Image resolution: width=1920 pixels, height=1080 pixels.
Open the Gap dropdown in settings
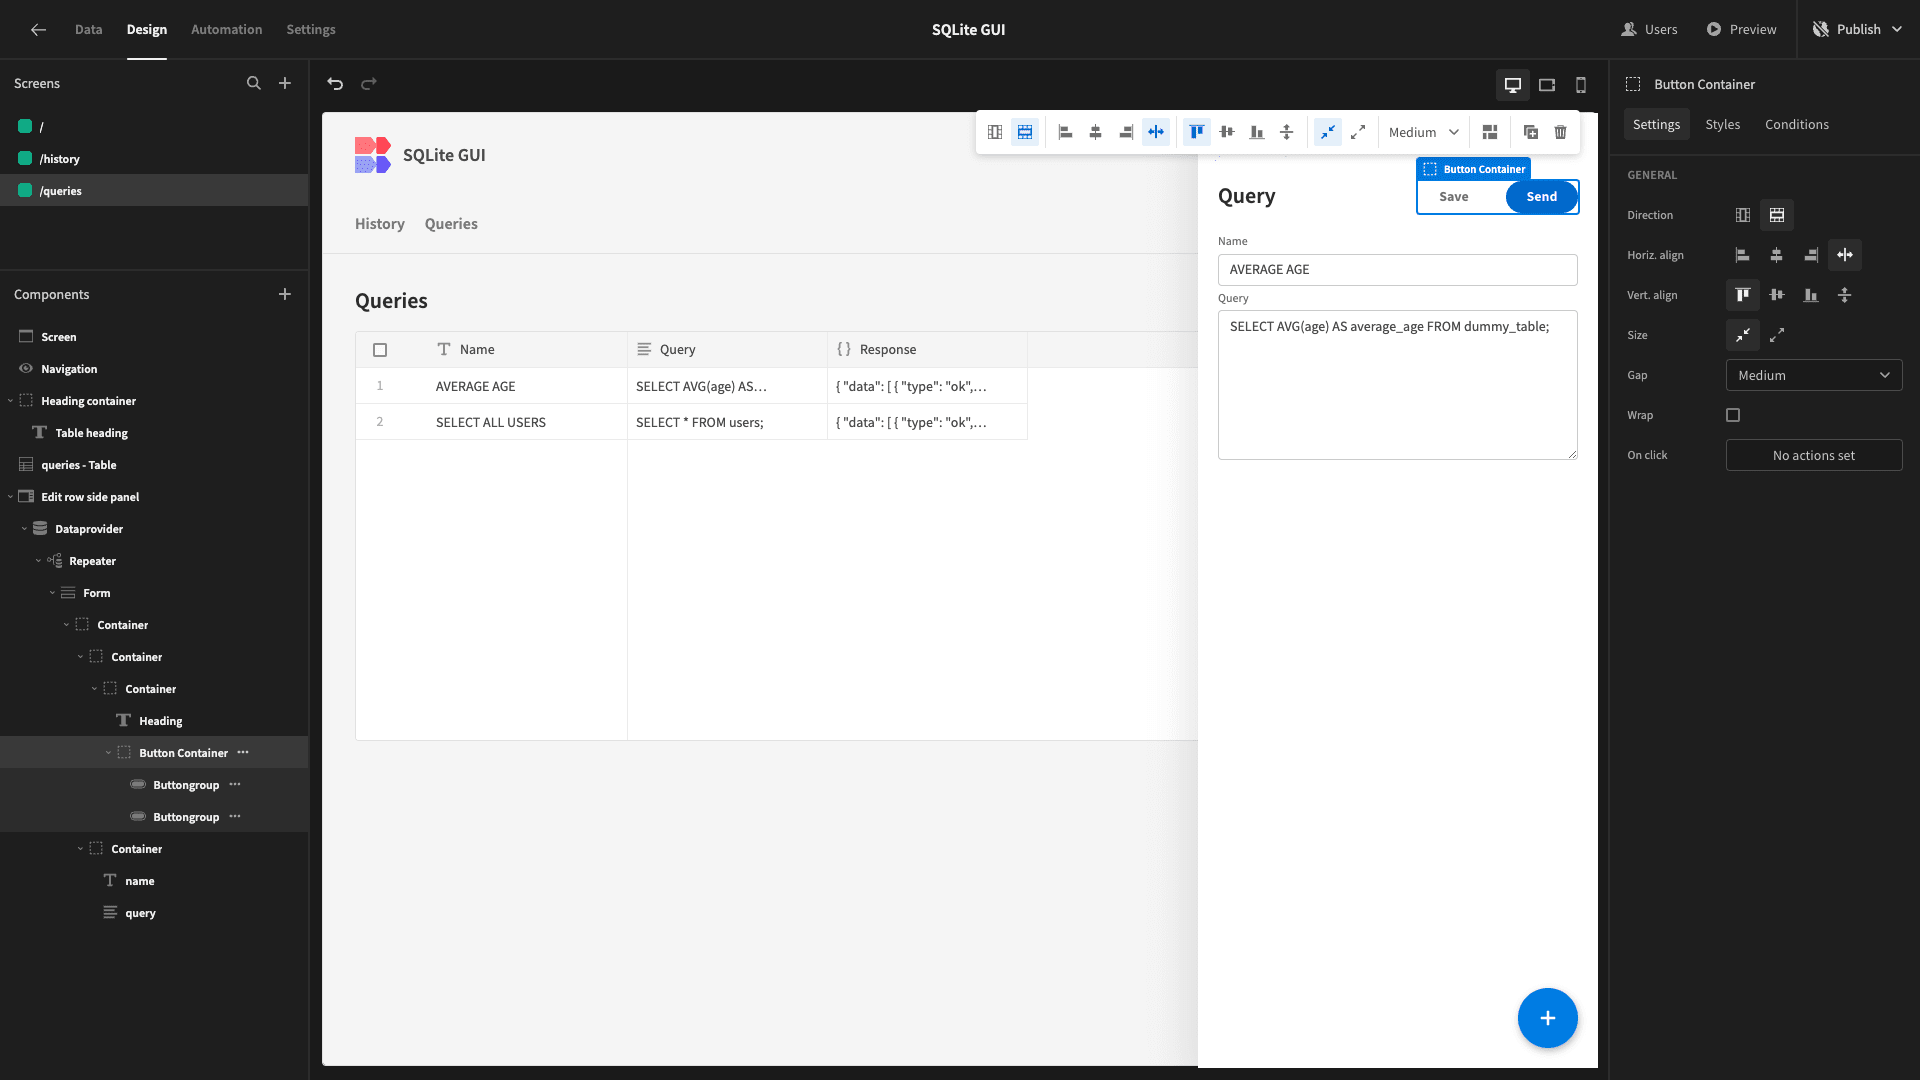pos(1814,375)
